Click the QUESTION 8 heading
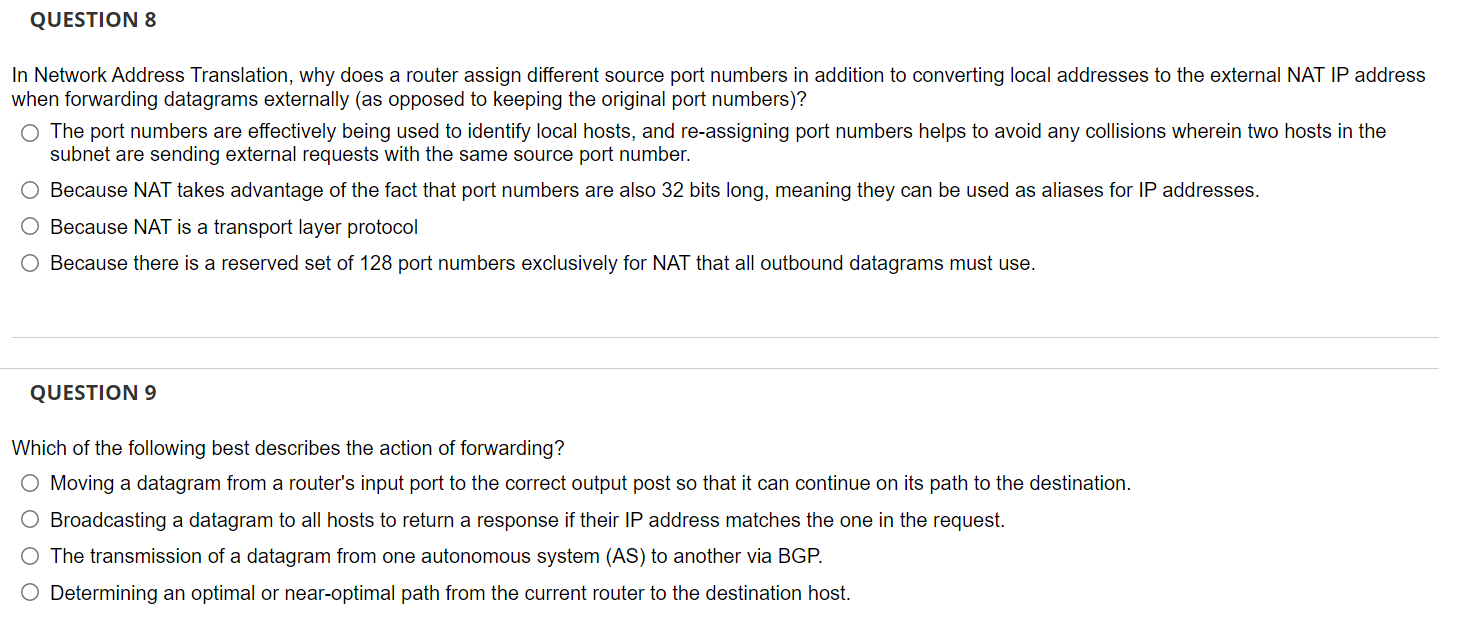Screen dimensions: 1460x636 93,20
